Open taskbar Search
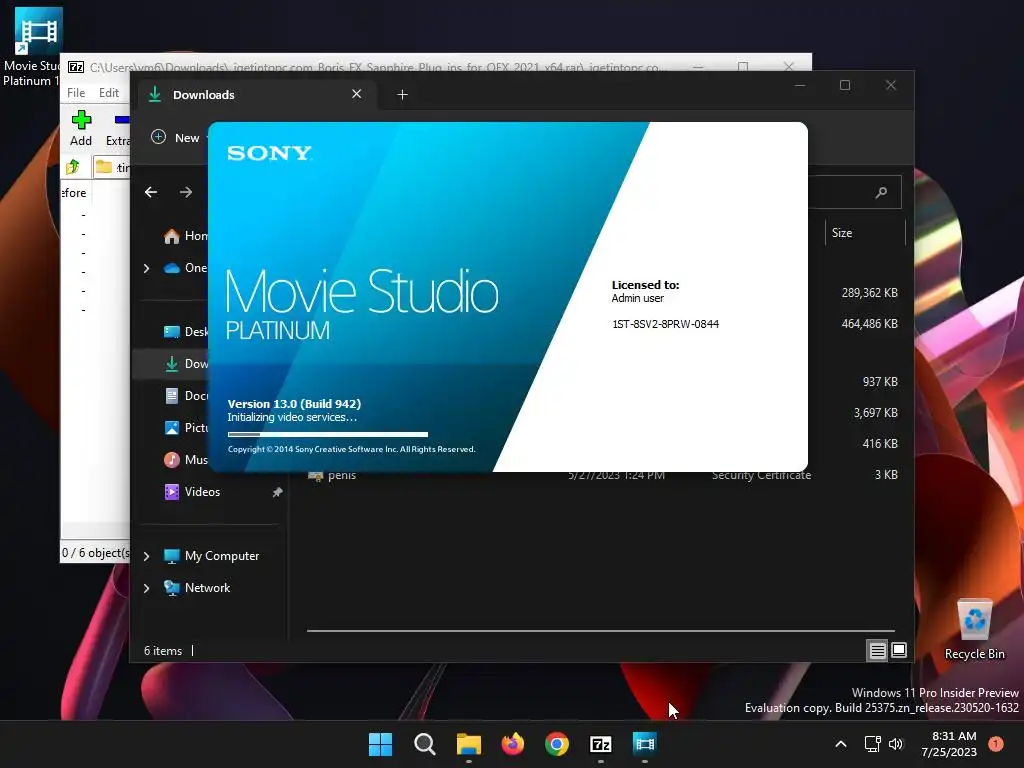Screen dimensions: 1024x768 pos(424,744)
